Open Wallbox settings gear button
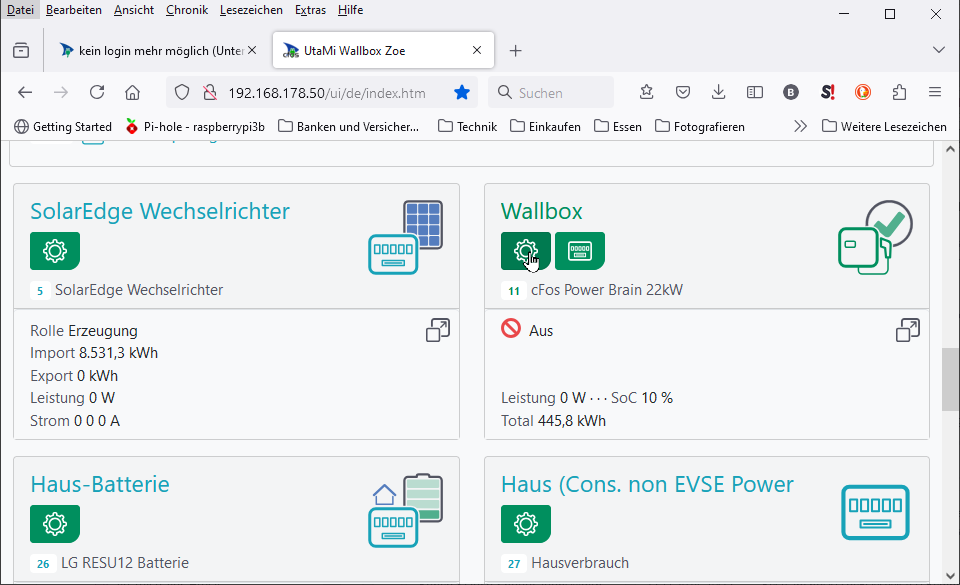This screenshot has height=585, width=960. 525,251
